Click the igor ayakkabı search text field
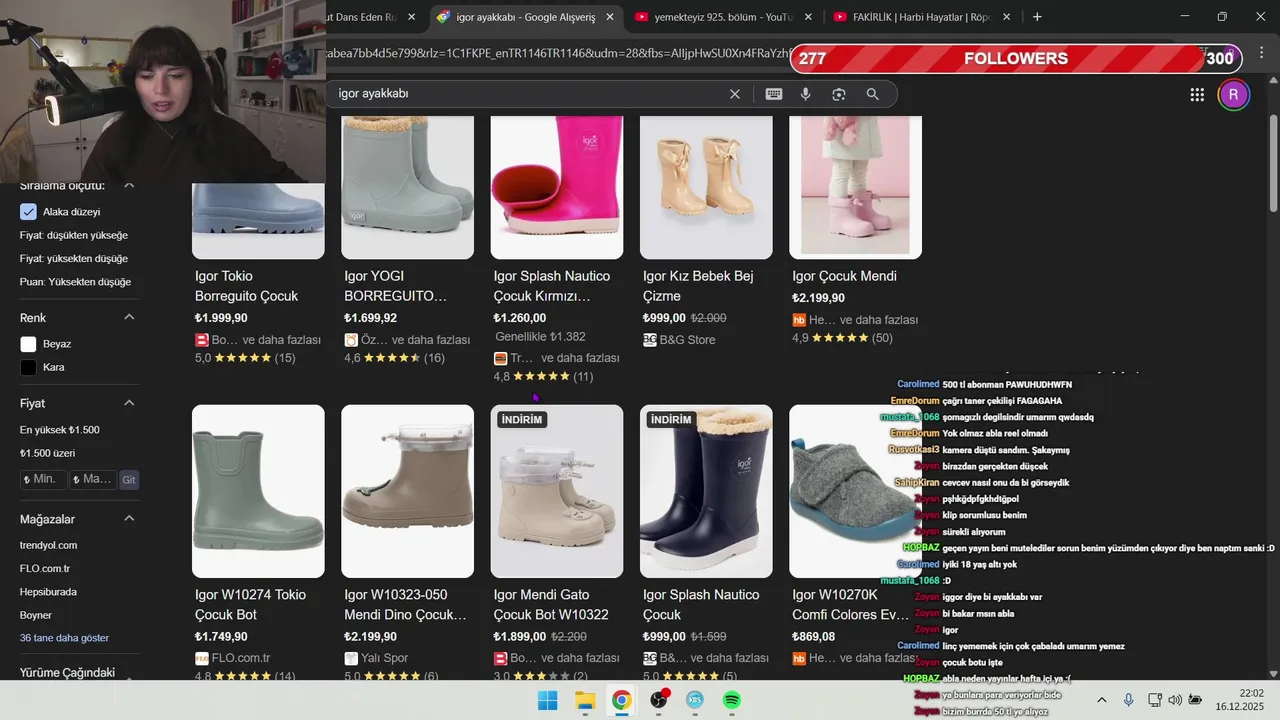This screenshot has width=1280, height=720. click(530, 94)
